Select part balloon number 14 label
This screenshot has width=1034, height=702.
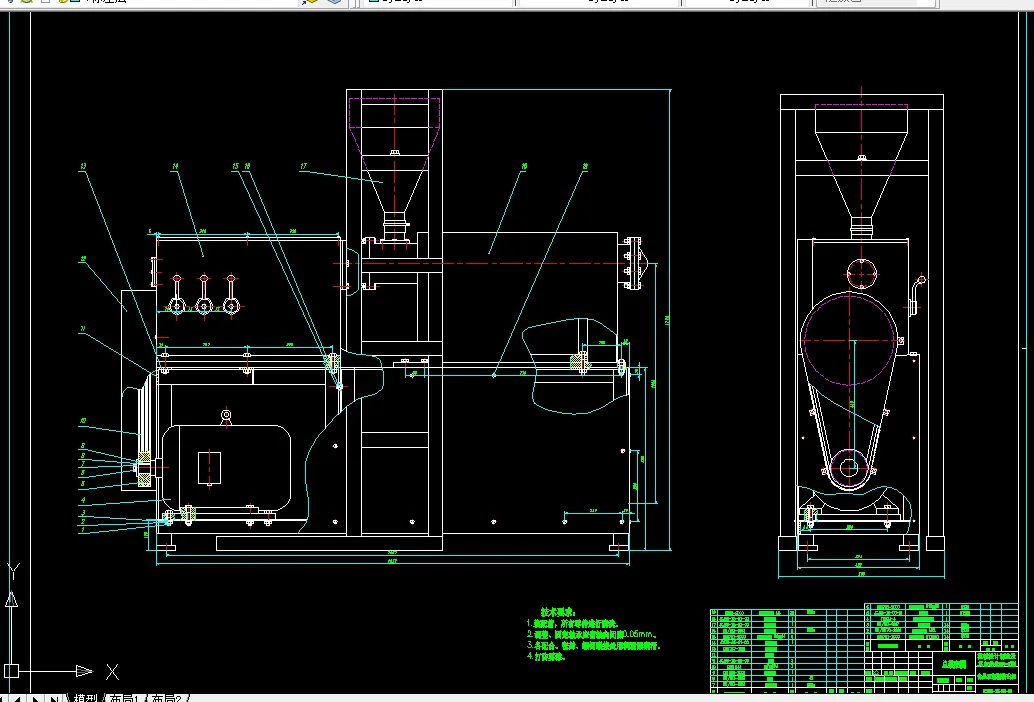click(175, 166)
